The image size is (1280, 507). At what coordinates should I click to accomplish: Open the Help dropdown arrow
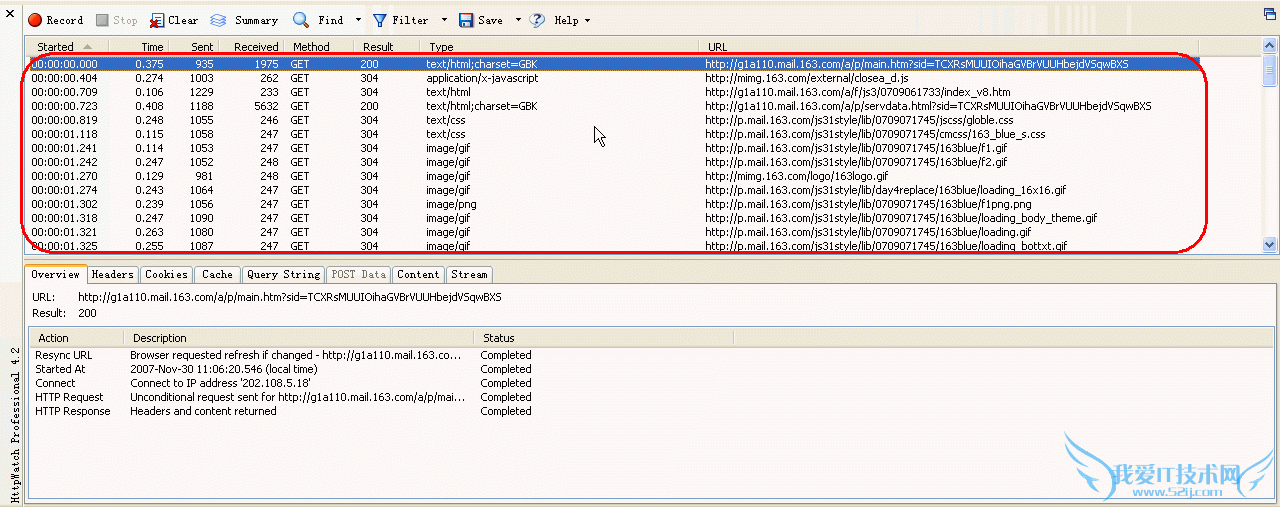tap(587, 20)
